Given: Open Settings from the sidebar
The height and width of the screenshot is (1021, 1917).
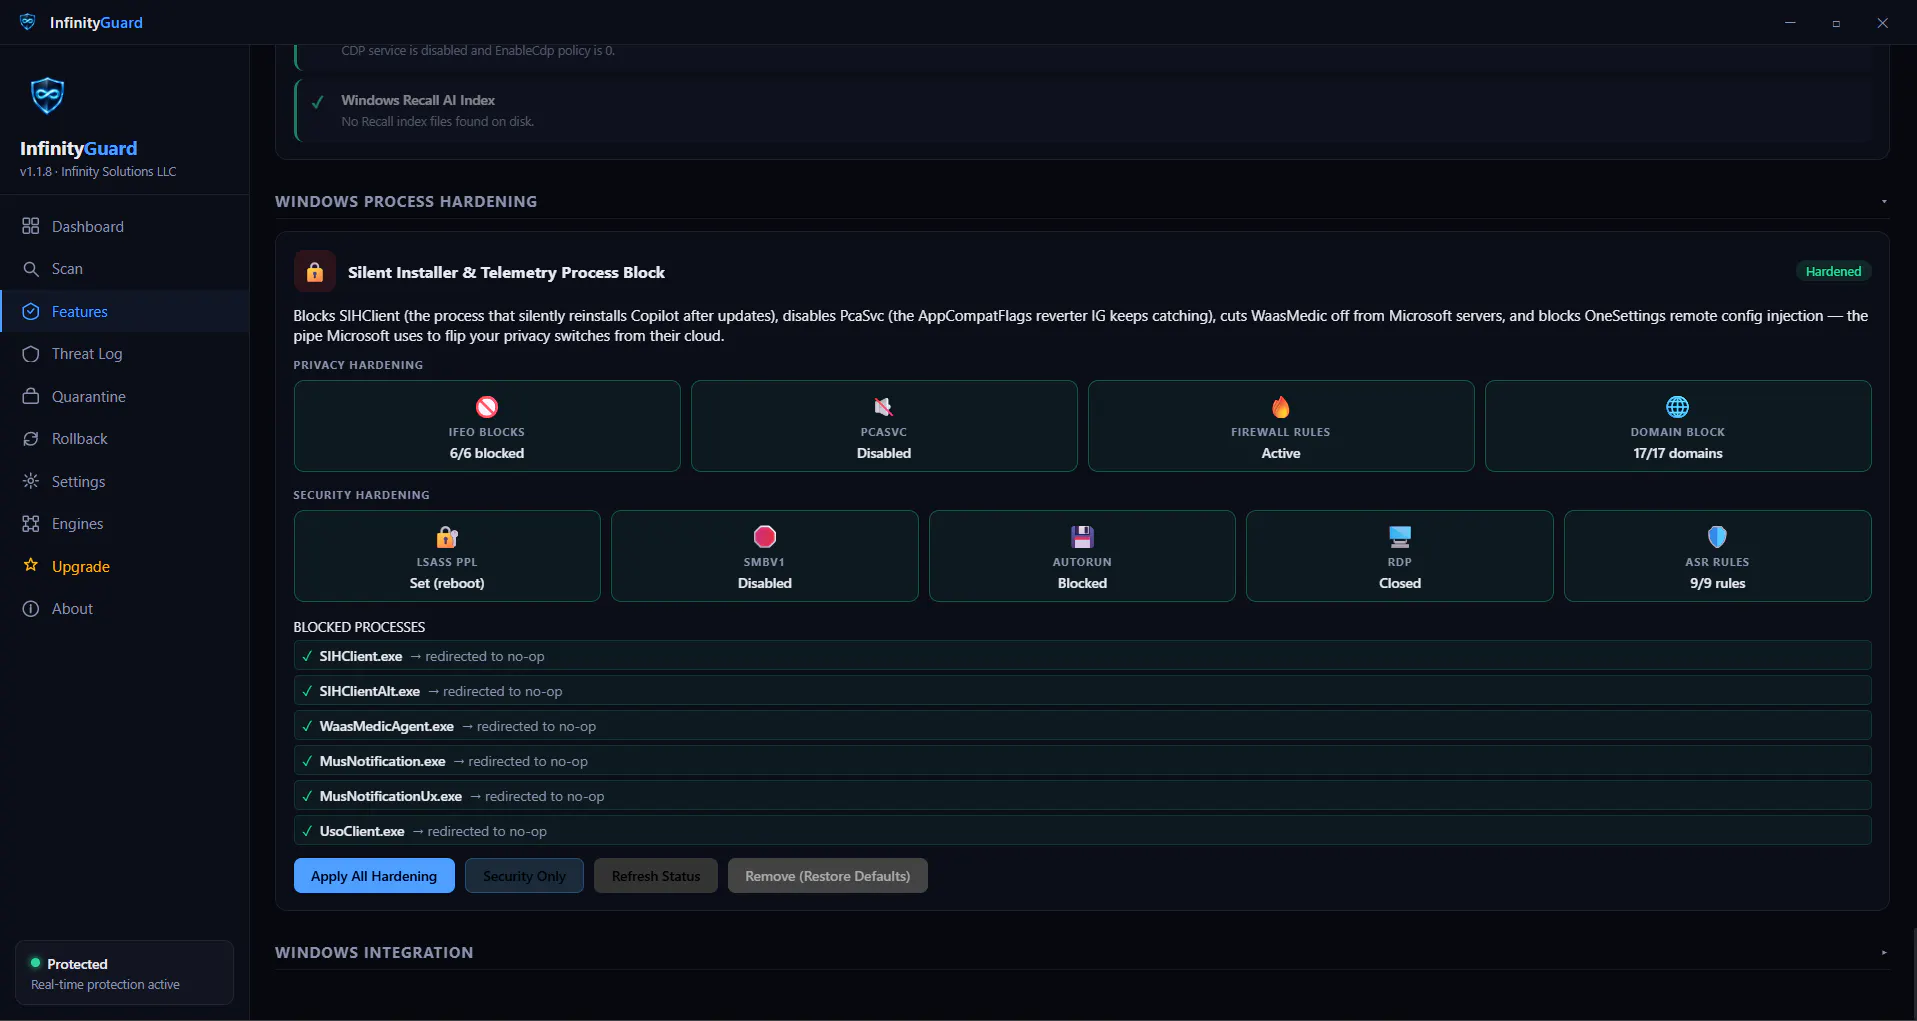Looking at the screenshot, I should point(125,481).
